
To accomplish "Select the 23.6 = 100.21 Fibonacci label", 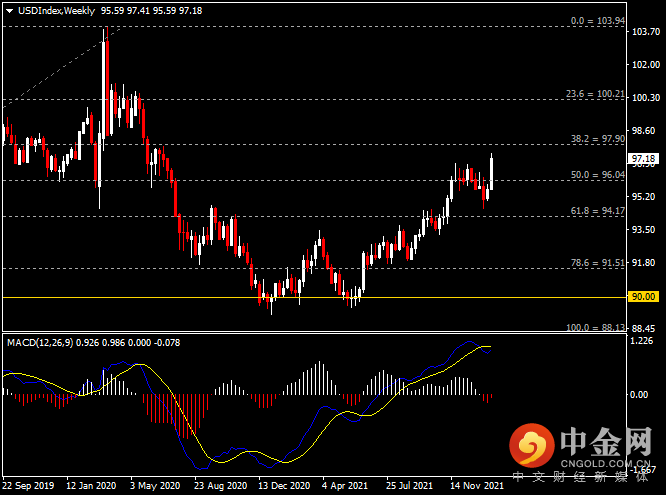I will pyautogui.click(x=595, y=94).
